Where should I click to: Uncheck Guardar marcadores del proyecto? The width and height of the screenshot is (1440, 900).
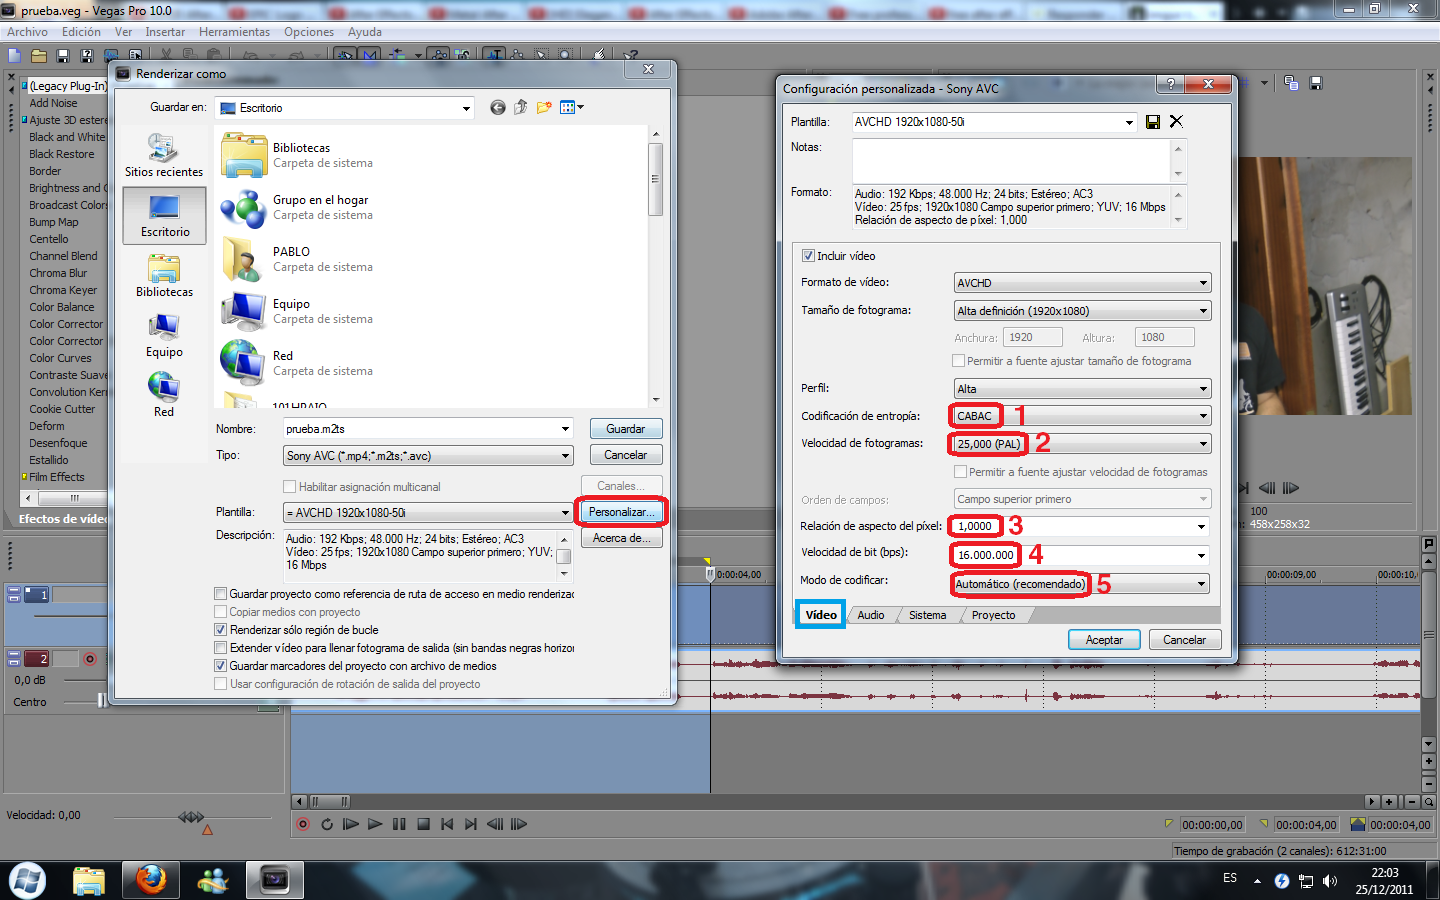(x=221, y=666)
